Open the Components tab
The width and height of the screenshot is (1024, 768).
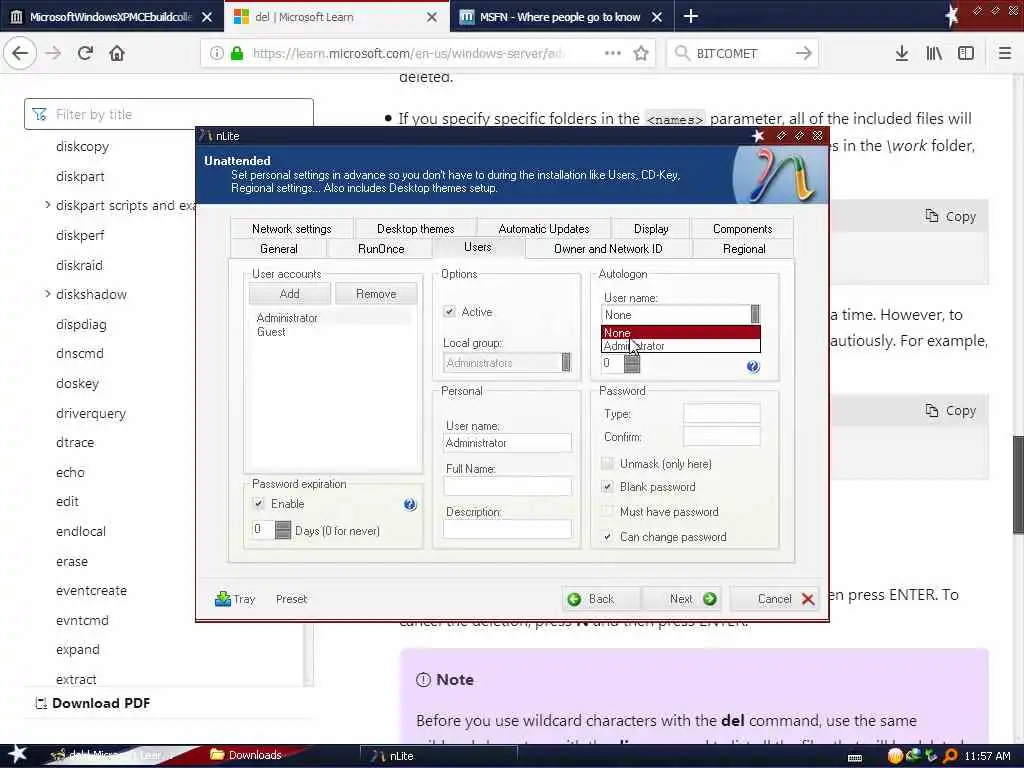coord(743,229)
